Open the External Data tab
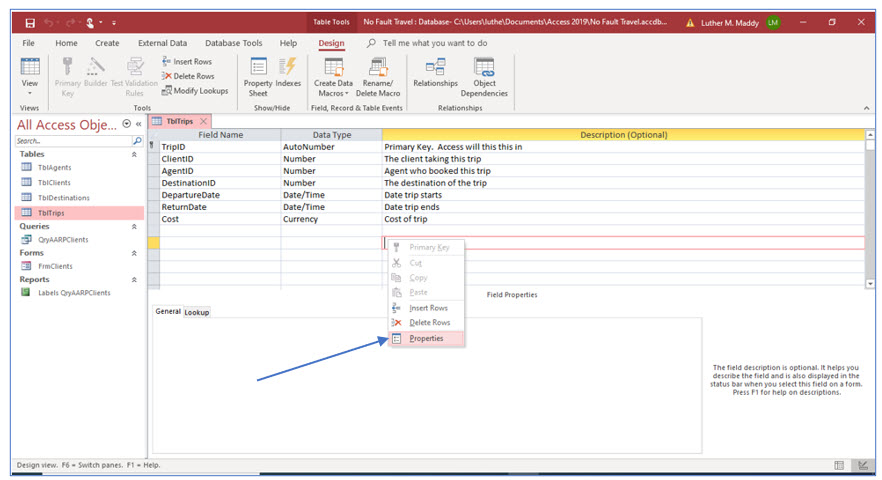This screenshot has width=882, height=480. click(x=163, y=43)
